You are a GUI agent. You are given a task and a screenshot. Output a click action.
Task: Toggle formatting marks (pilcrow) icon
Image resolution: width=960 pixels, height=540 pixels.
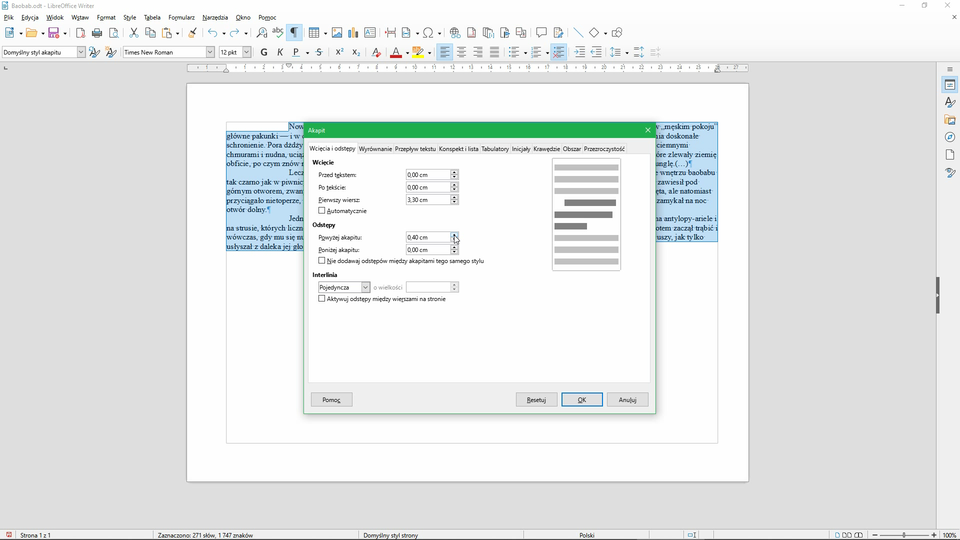tap(294, 33)
